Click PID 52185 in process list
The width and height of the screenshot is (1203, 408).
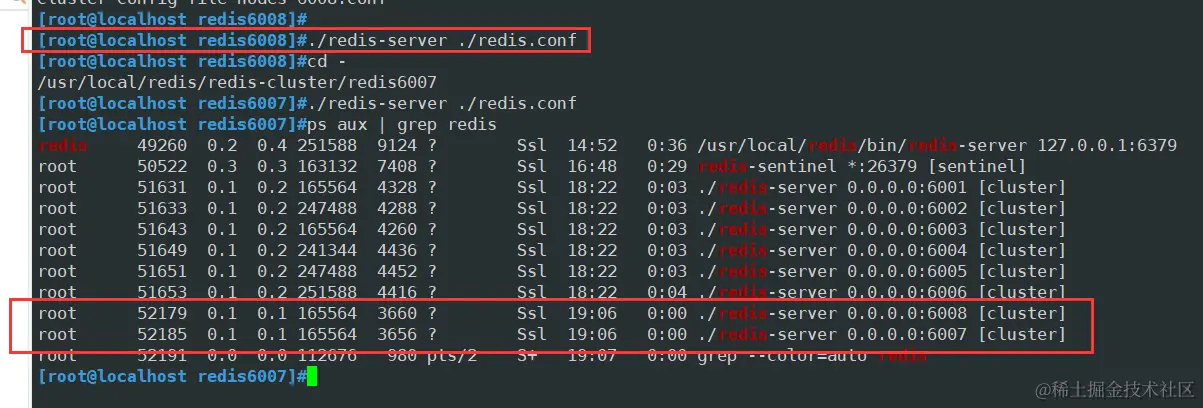(x=162, y=335)
